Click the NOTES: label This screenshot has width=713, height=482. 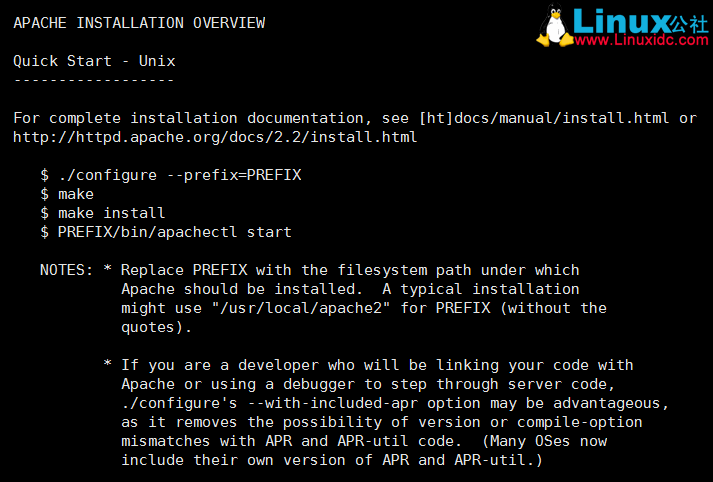66,270
